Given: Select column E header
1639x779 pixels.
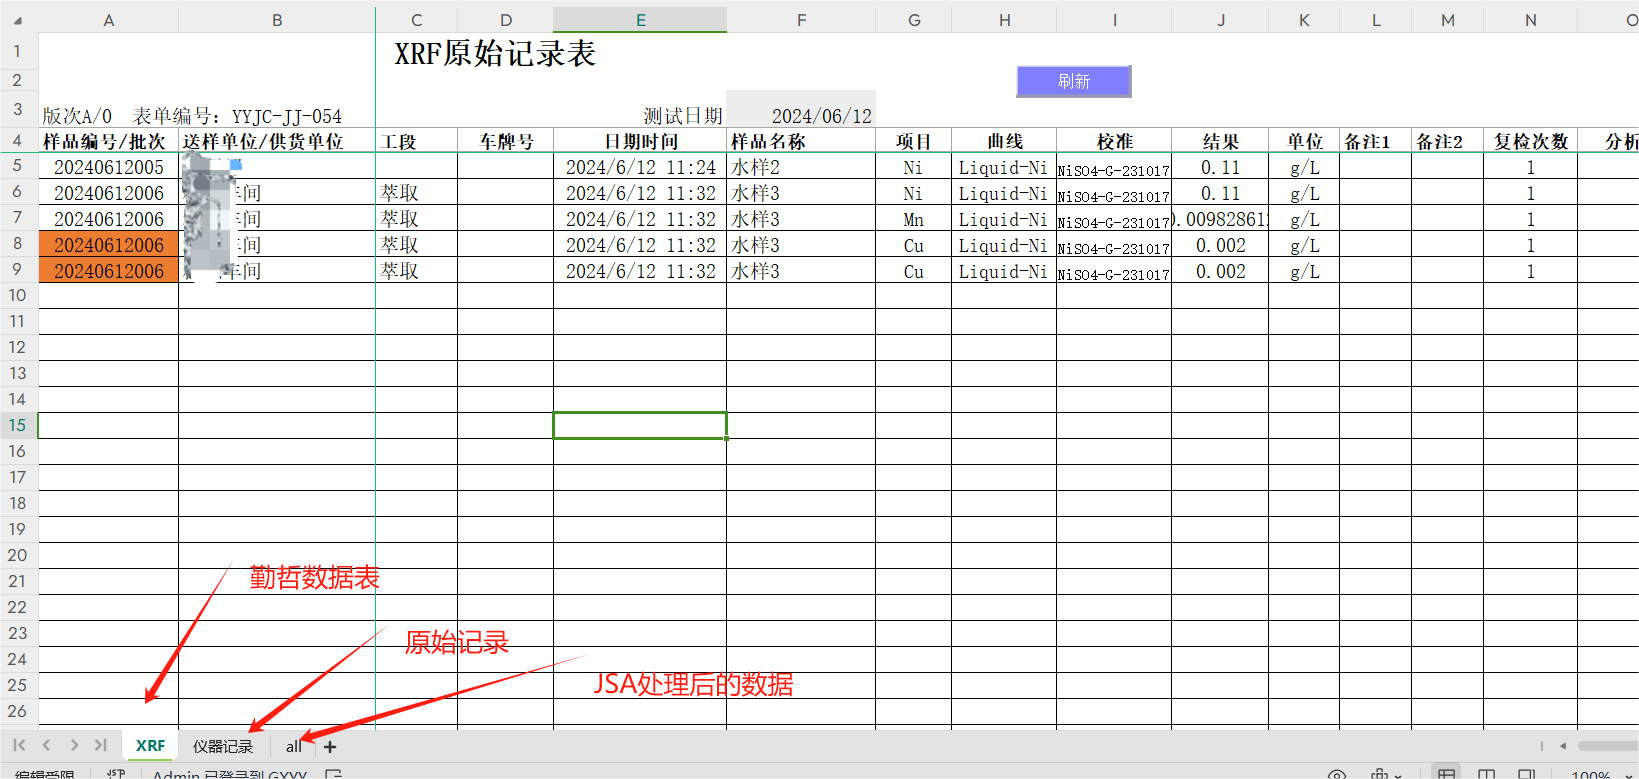Looking at the screenshot, I should click(x=640, y=20).
